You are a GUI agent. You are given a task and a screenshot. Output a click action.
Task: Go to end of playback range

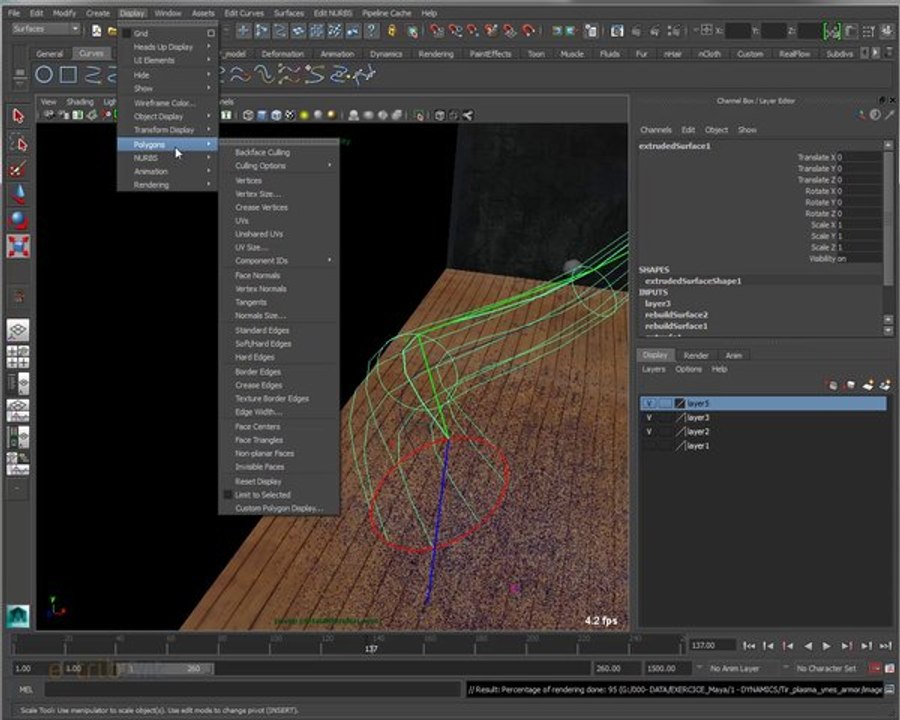click(886, 646)
